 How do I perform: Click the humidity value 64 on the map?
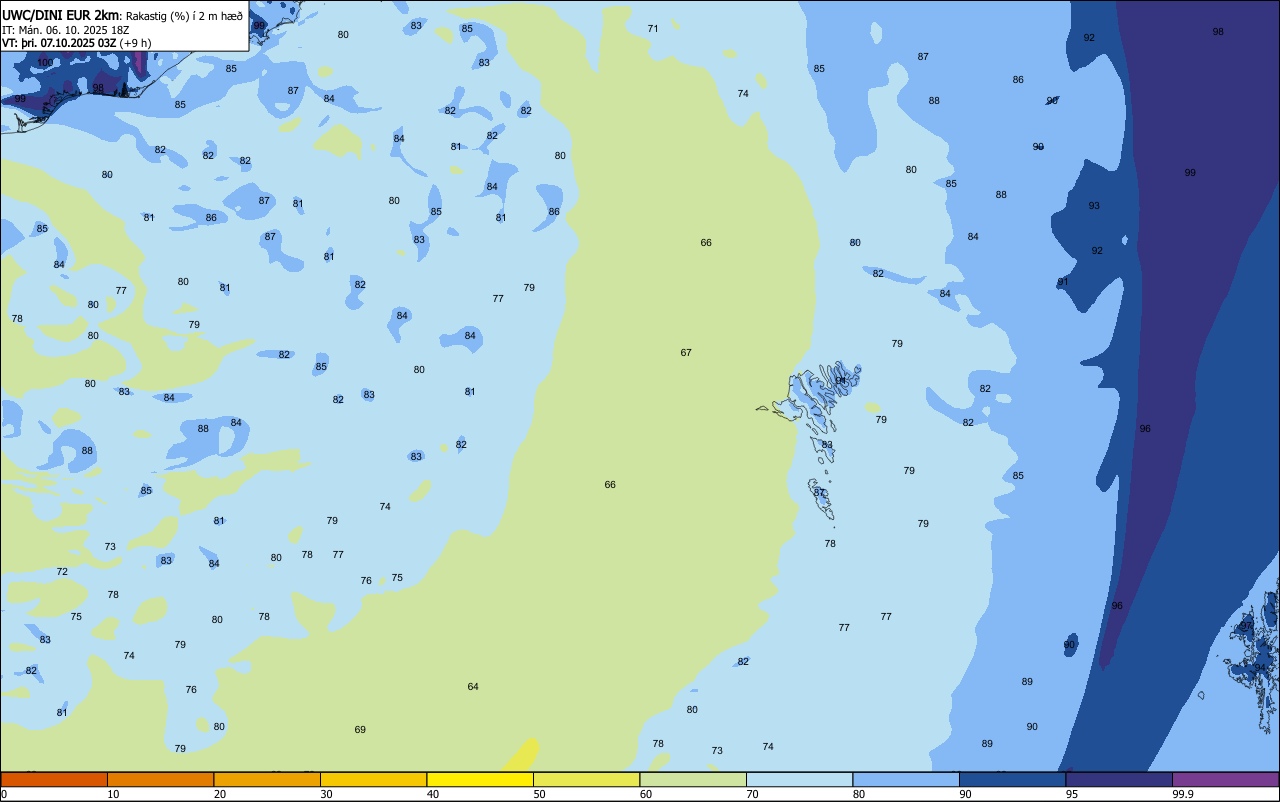(473, 687)
